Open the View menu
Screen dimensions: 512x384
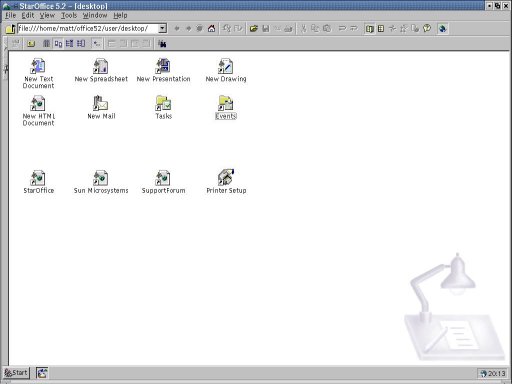pyautogui.click(x=47, y=15)
